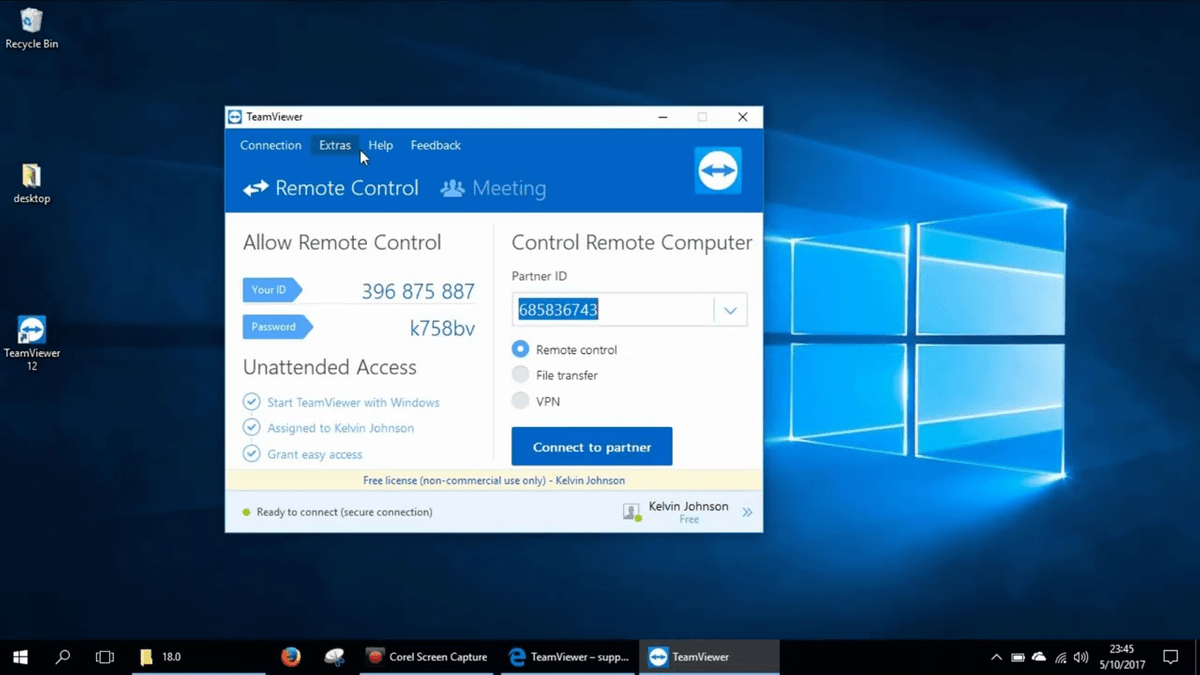Open the Extras menu
This screenshot has height=675, width=1200.
(335, 145)
